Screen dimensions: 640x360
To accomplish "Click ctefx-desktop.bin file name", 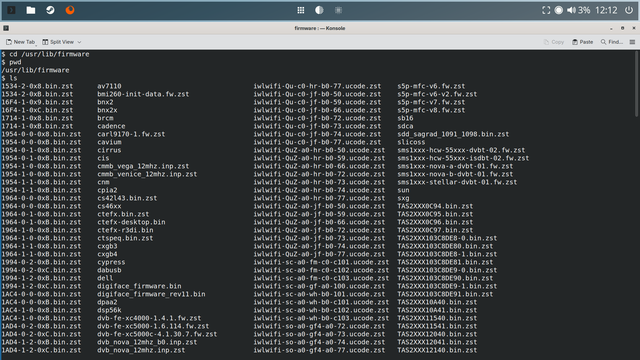I will tap(131, 222).
